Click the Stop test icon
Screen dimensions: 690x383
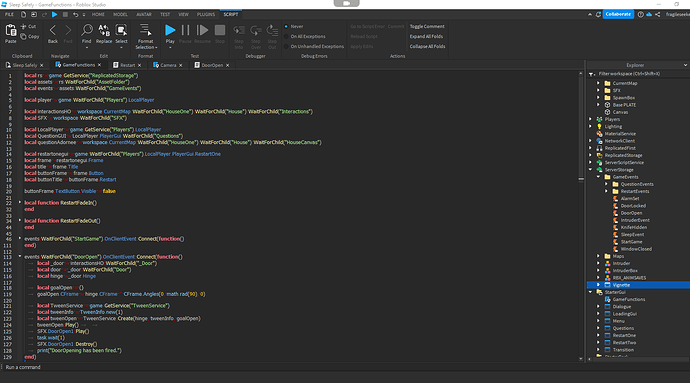(x=220, y=30)
